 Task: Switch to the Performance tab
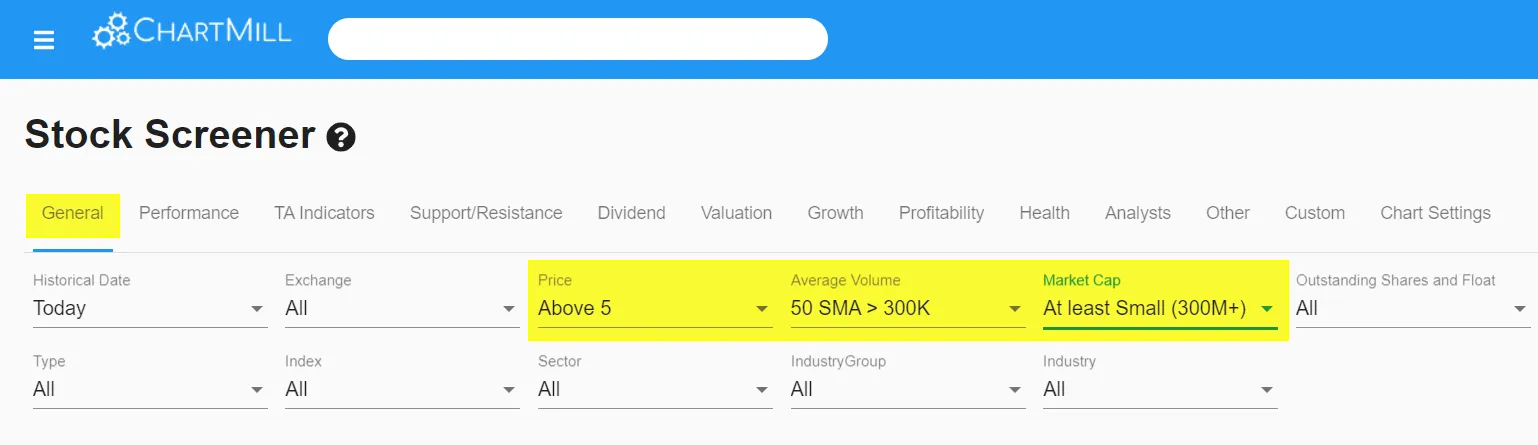[189, 213]
